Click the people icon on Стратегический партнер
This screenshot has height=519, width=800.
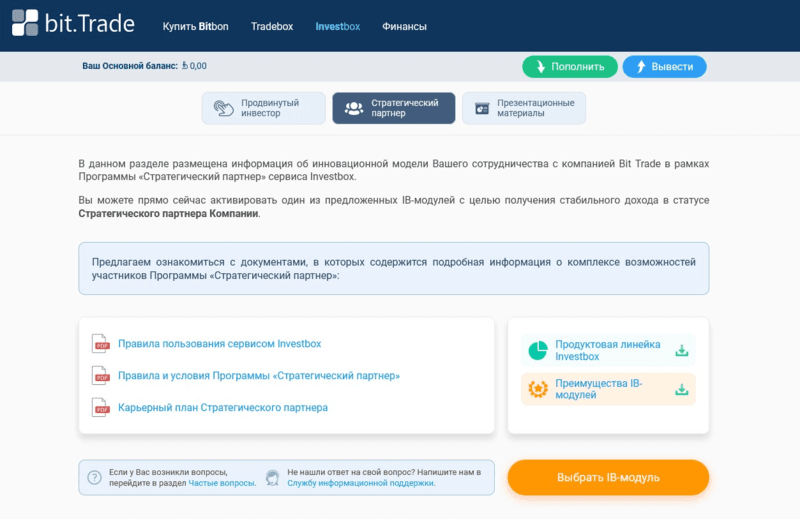[x=354, y=108]
